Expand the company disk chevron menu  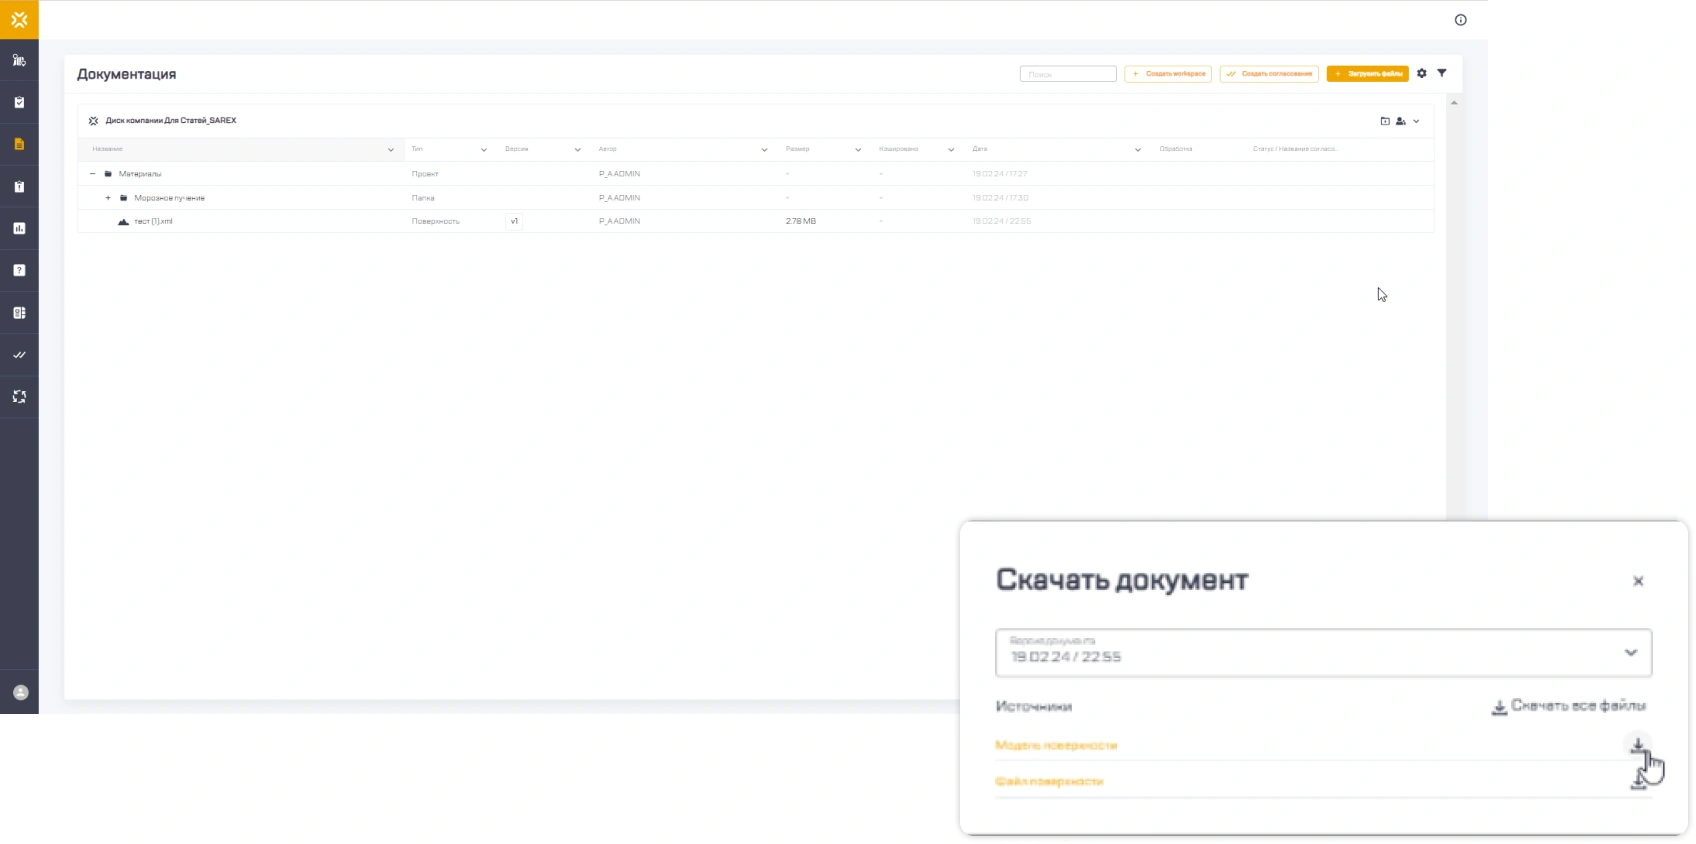point(1416,121)
